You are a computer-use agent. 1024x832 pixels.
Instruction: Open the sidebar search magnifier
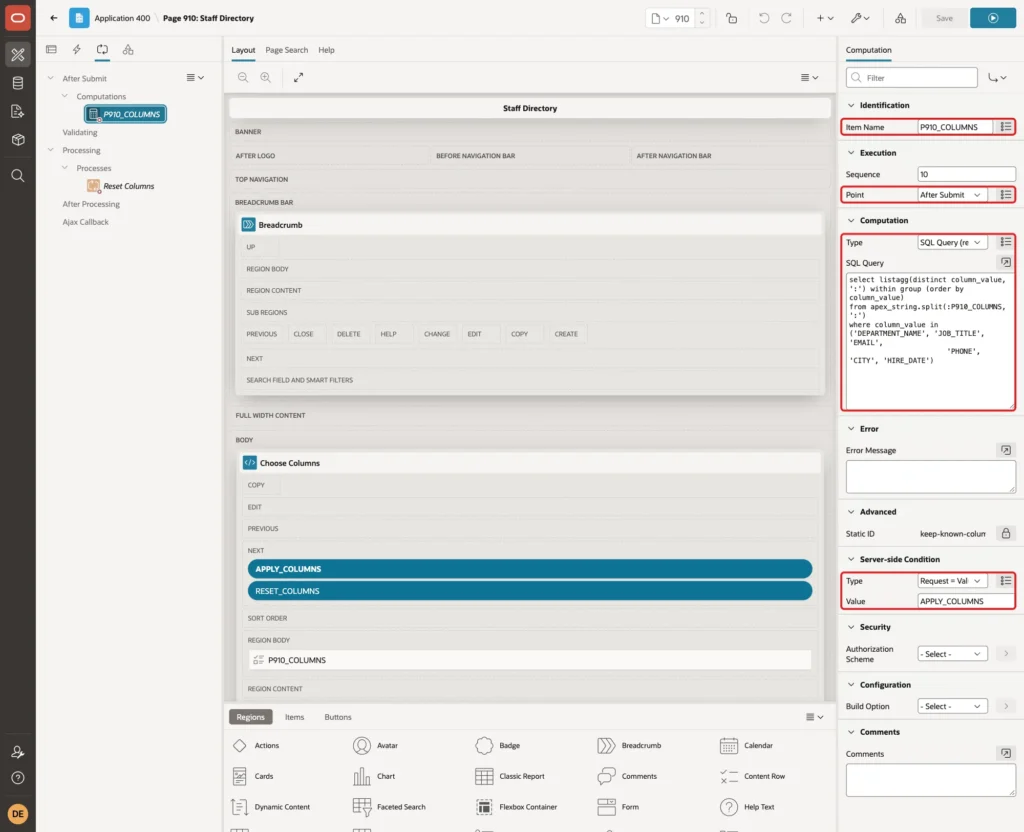(18, 176)
